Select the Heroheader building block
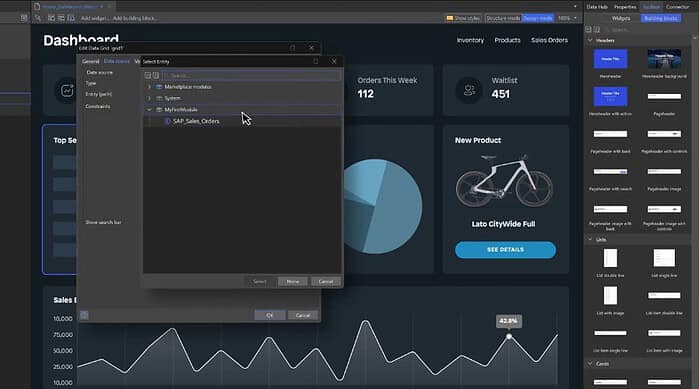The height and width of the screenshot is (389, 699). pyautogui.click(x=610, y=63)
